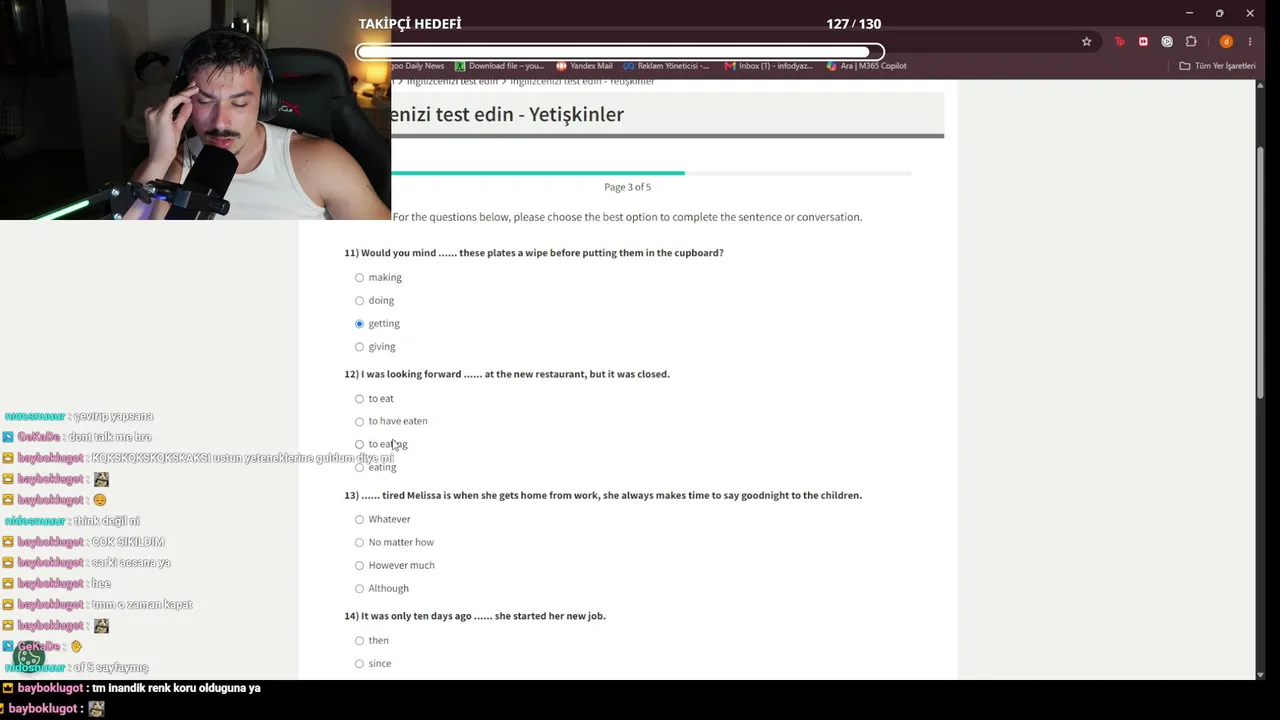Minimize the browser window

(1189, 13)
